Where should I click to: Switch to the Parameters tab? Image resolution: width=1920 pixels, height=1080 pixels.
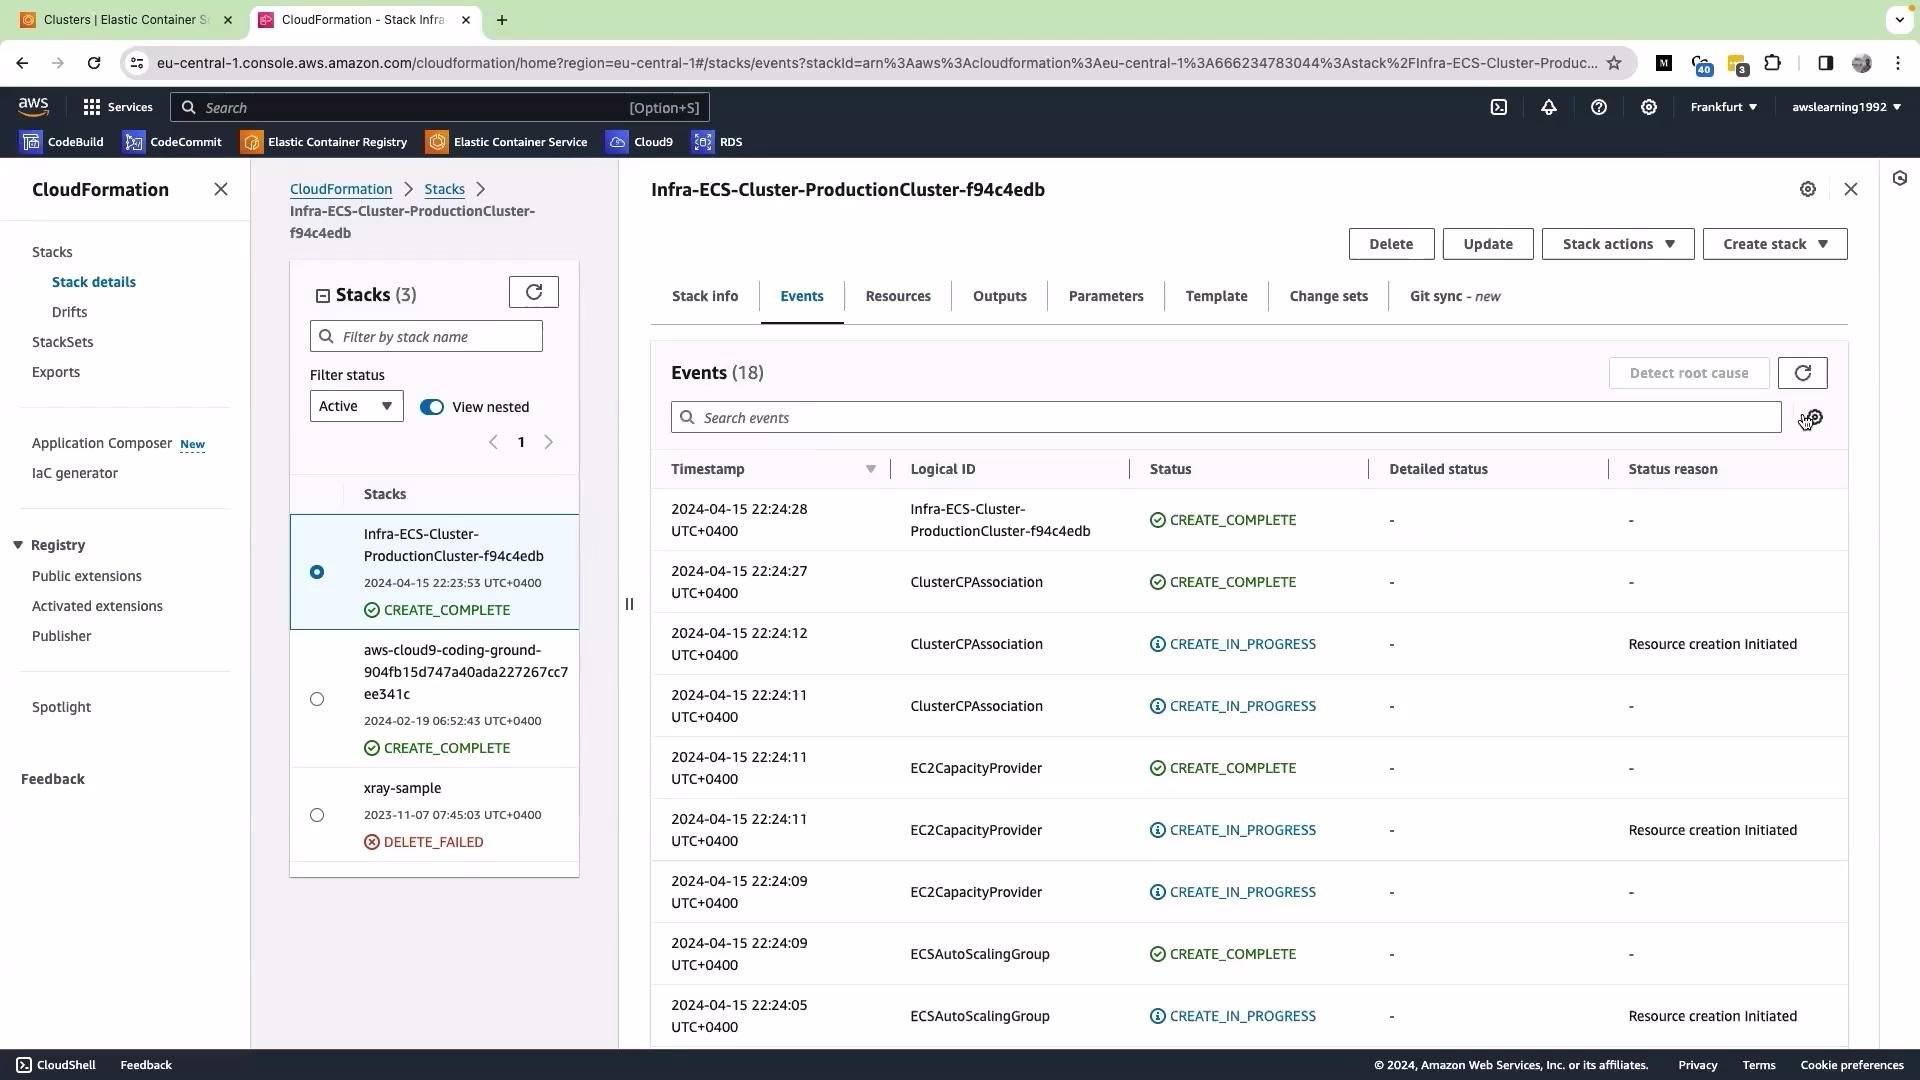tap(1106, 296)
